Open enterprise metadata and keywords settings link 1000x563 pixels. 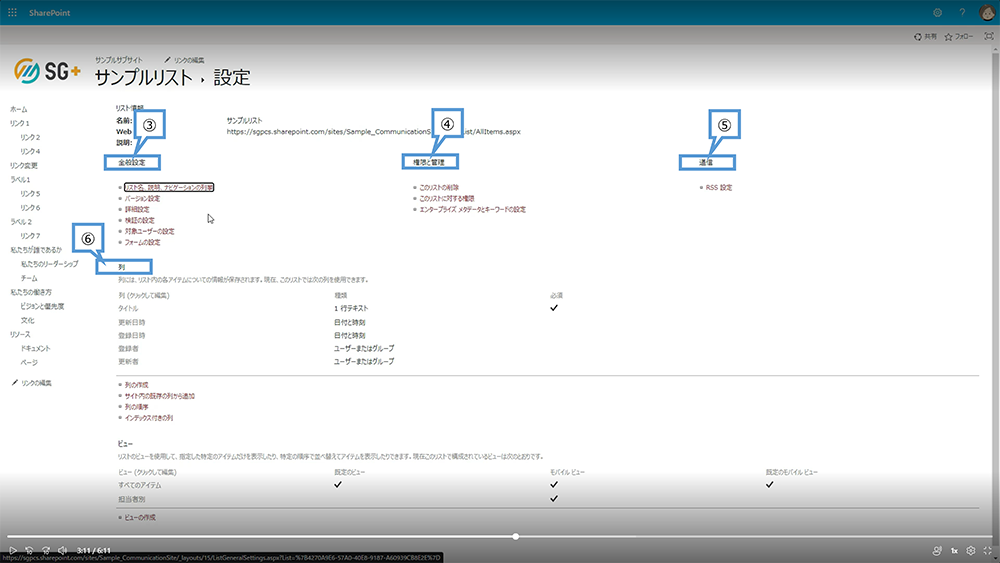[473, 209]
